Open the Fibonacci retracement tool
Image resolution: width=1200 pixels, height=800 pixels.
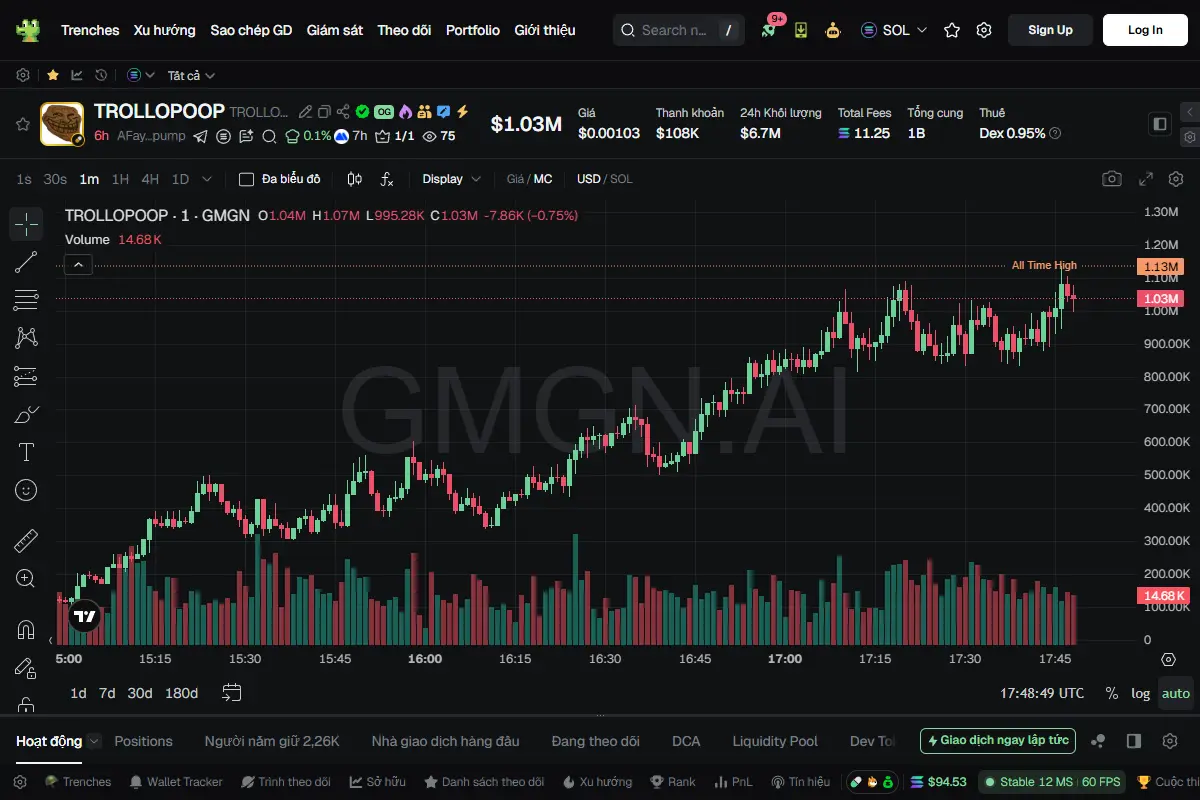pyautogui.click(x=26, y=300)
